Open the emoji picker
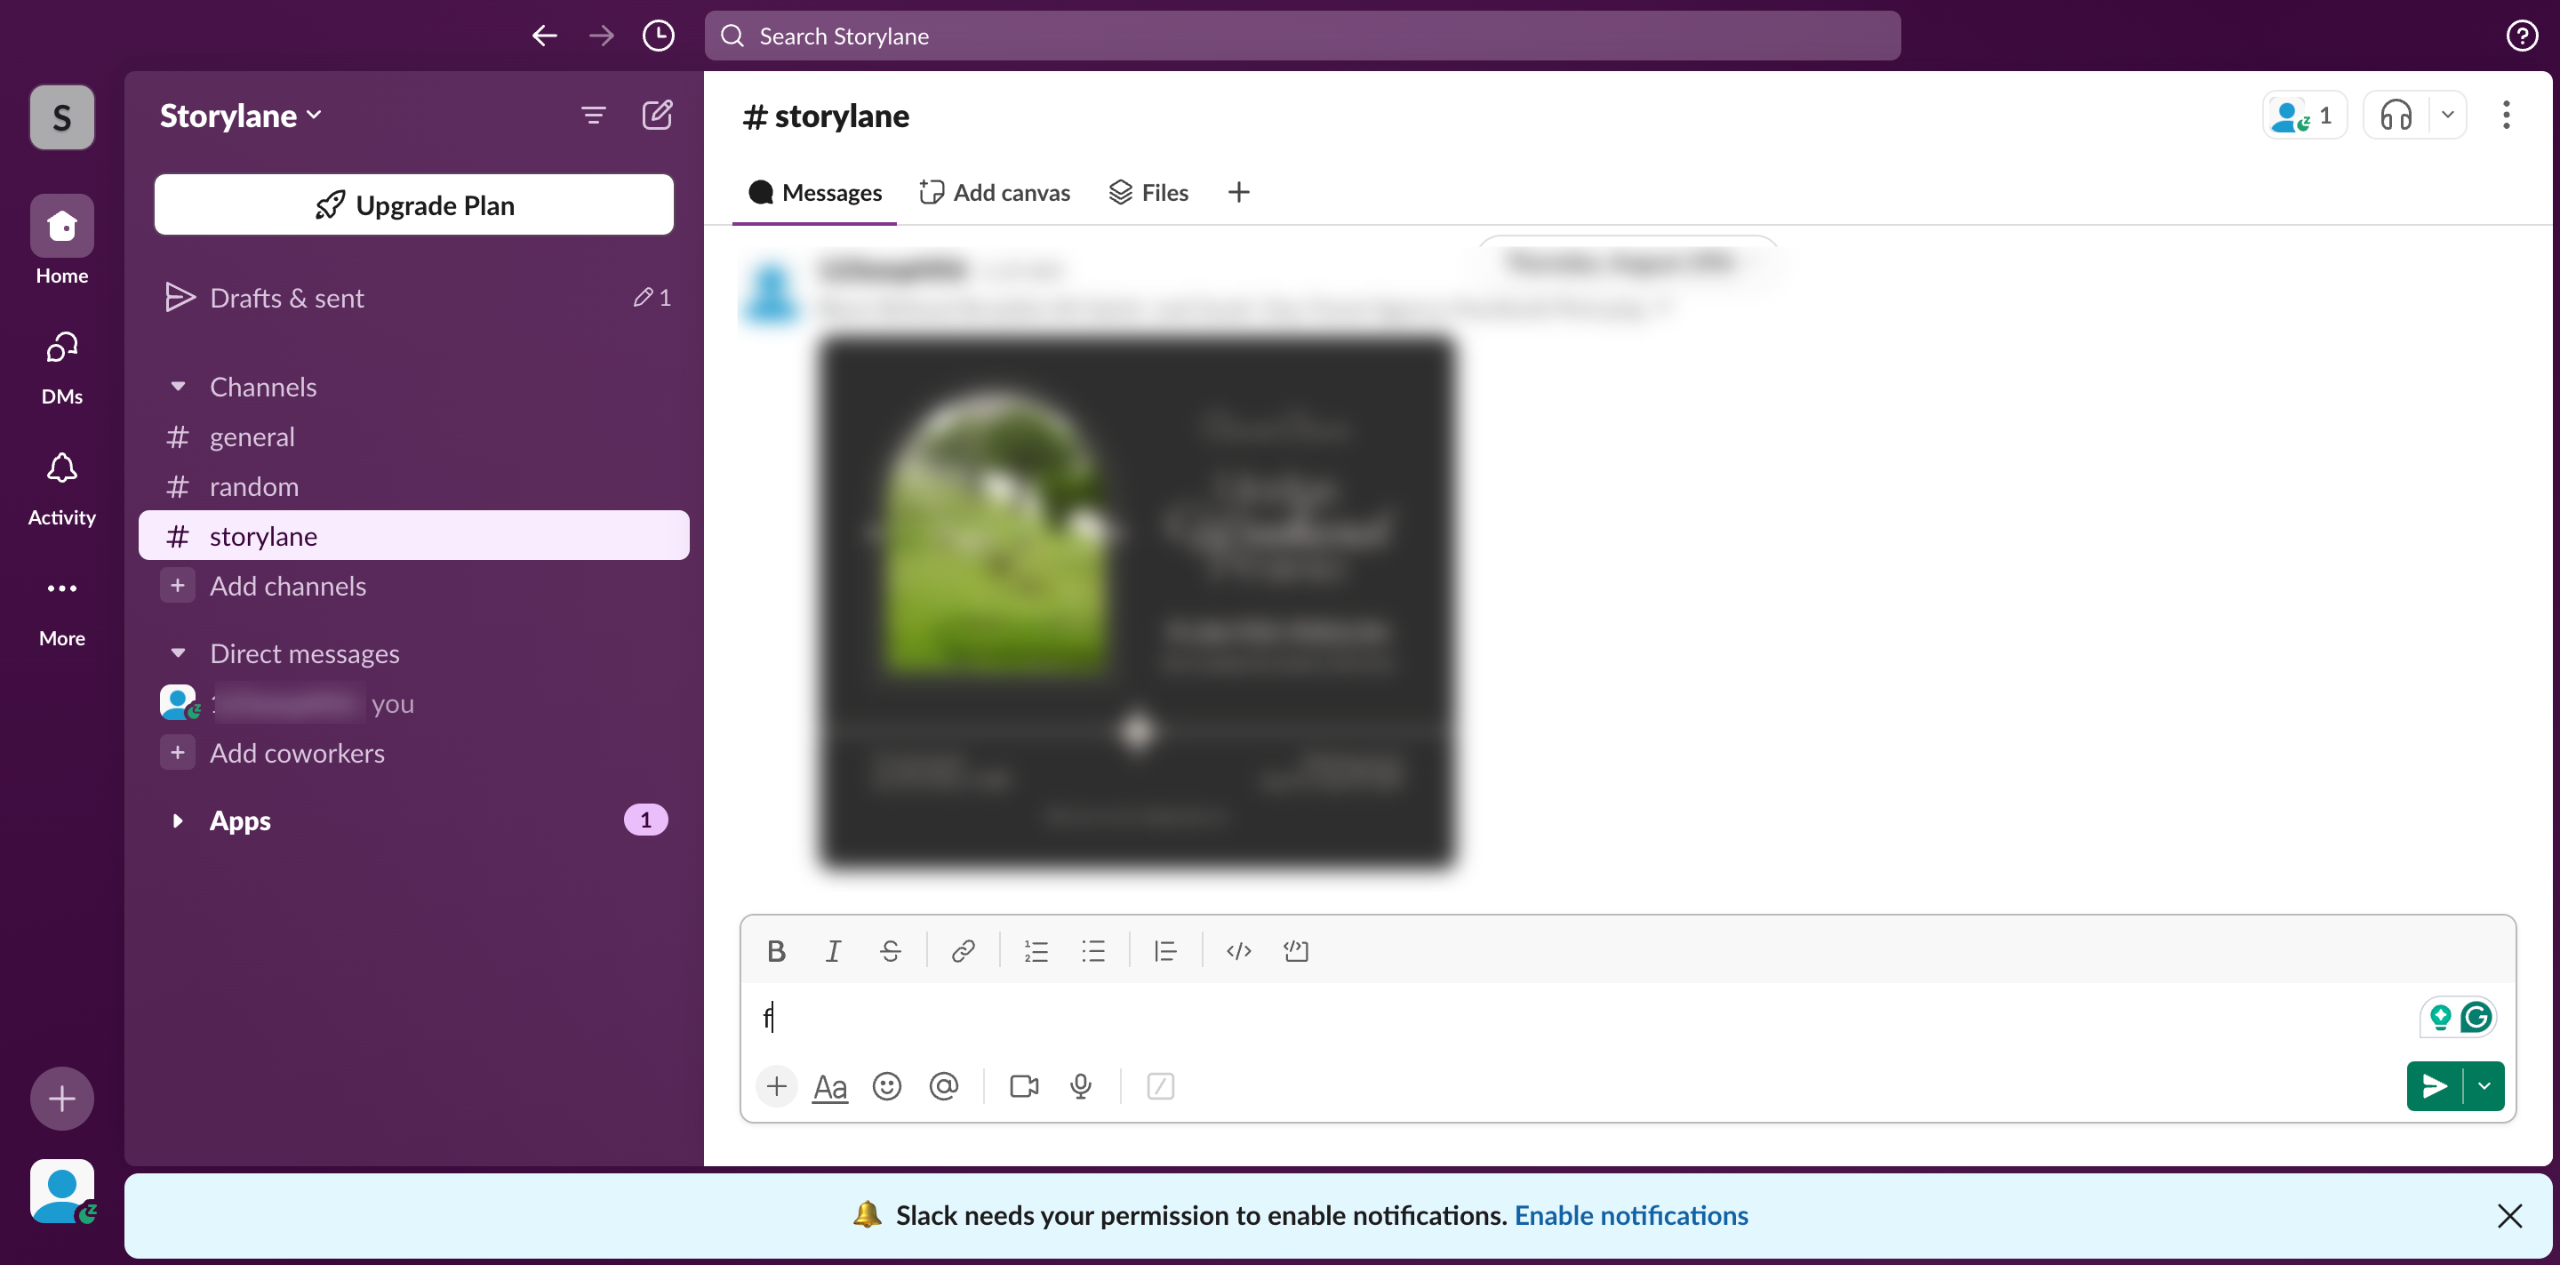This screenshot has width=2560, height=1265. [887, 1086]
